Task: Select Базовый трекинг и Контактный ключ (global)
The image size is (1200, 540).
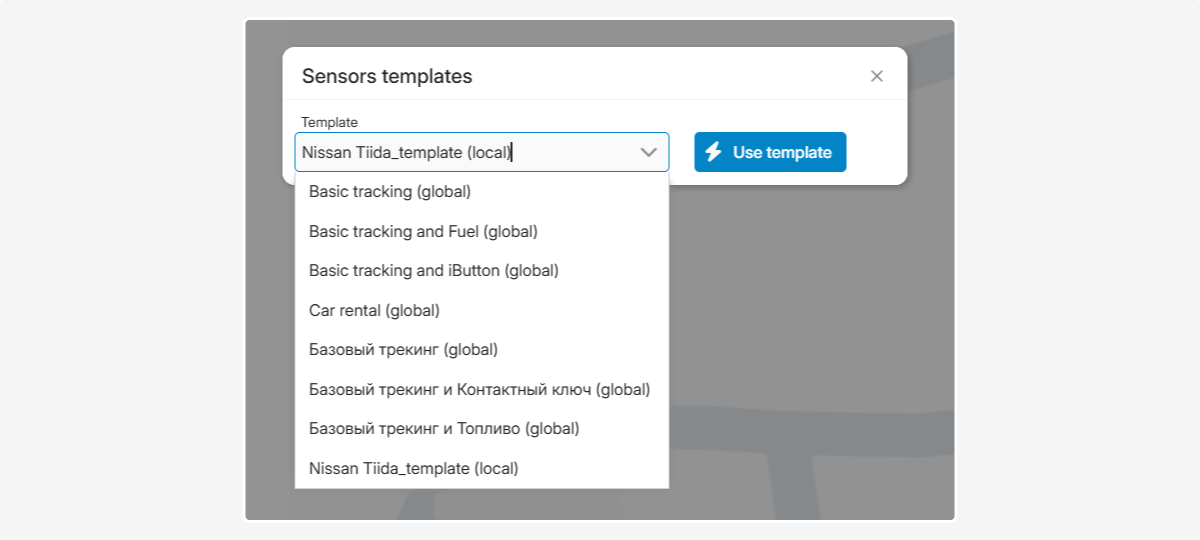Action: 479,389
